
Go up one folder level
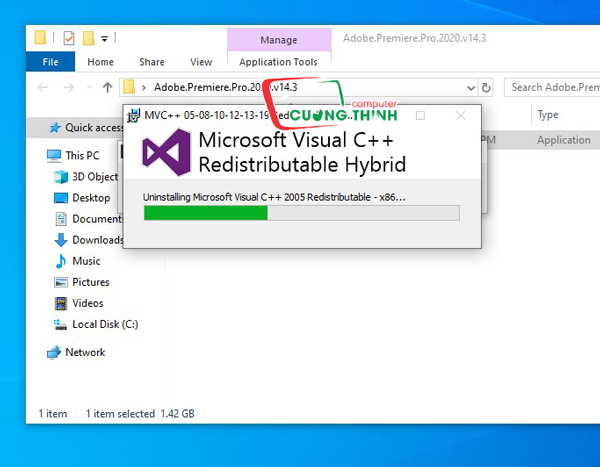click(x=108, y=88)
